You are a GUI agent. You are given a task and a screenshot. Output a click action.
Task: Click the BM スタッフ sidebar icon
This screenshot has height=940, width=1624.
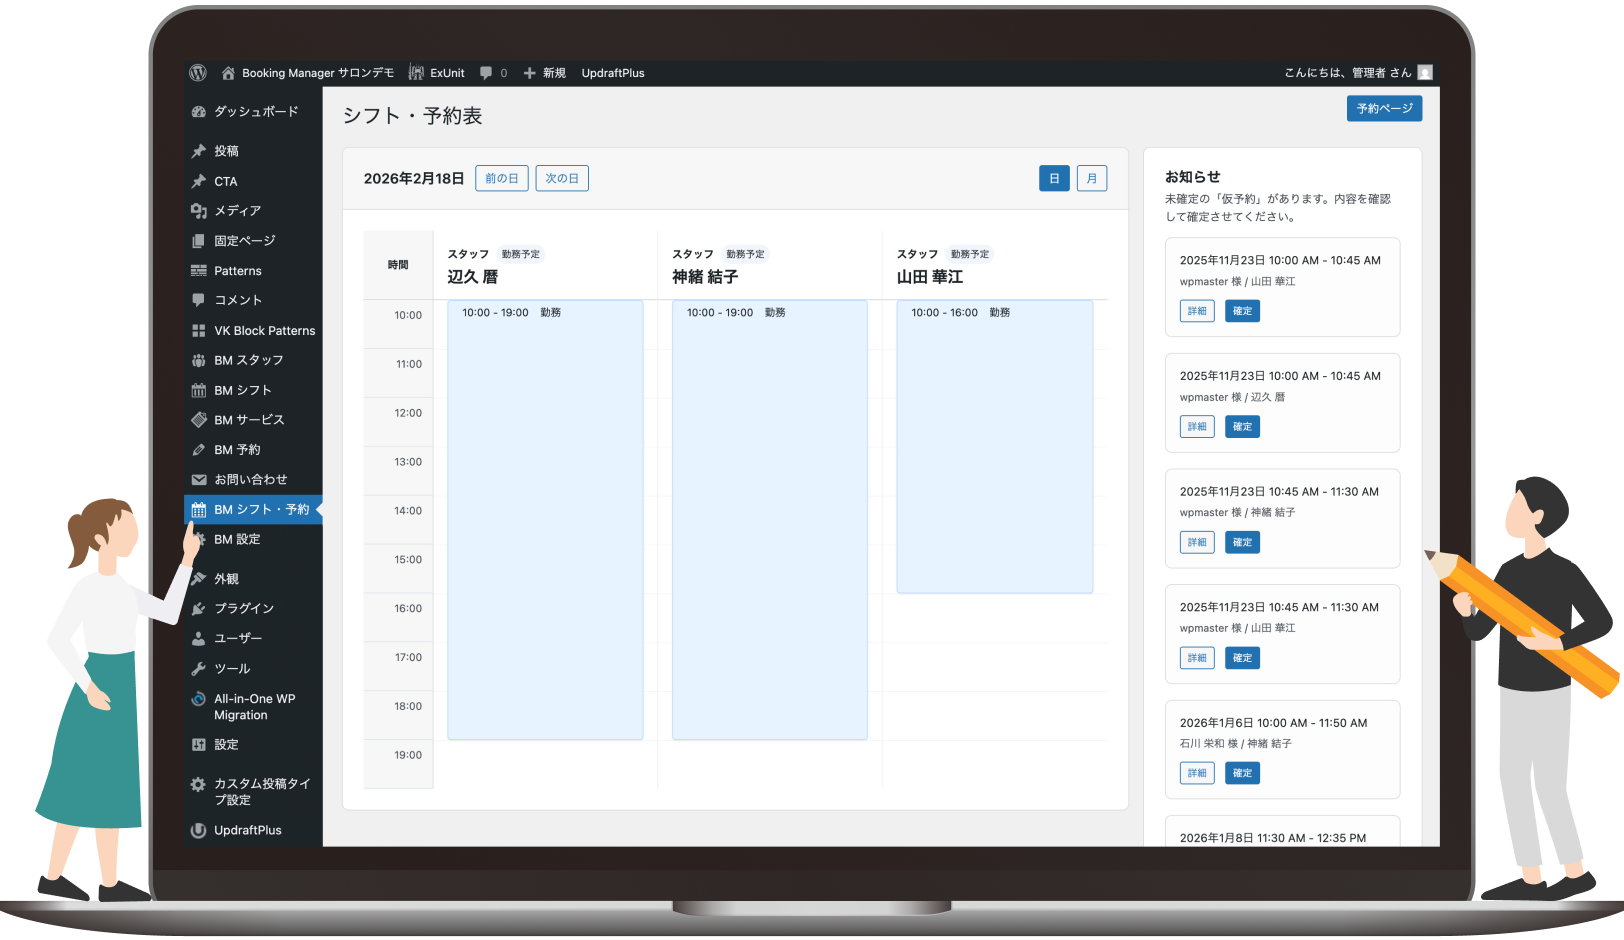pyautogui.click(x=199, y=360)
